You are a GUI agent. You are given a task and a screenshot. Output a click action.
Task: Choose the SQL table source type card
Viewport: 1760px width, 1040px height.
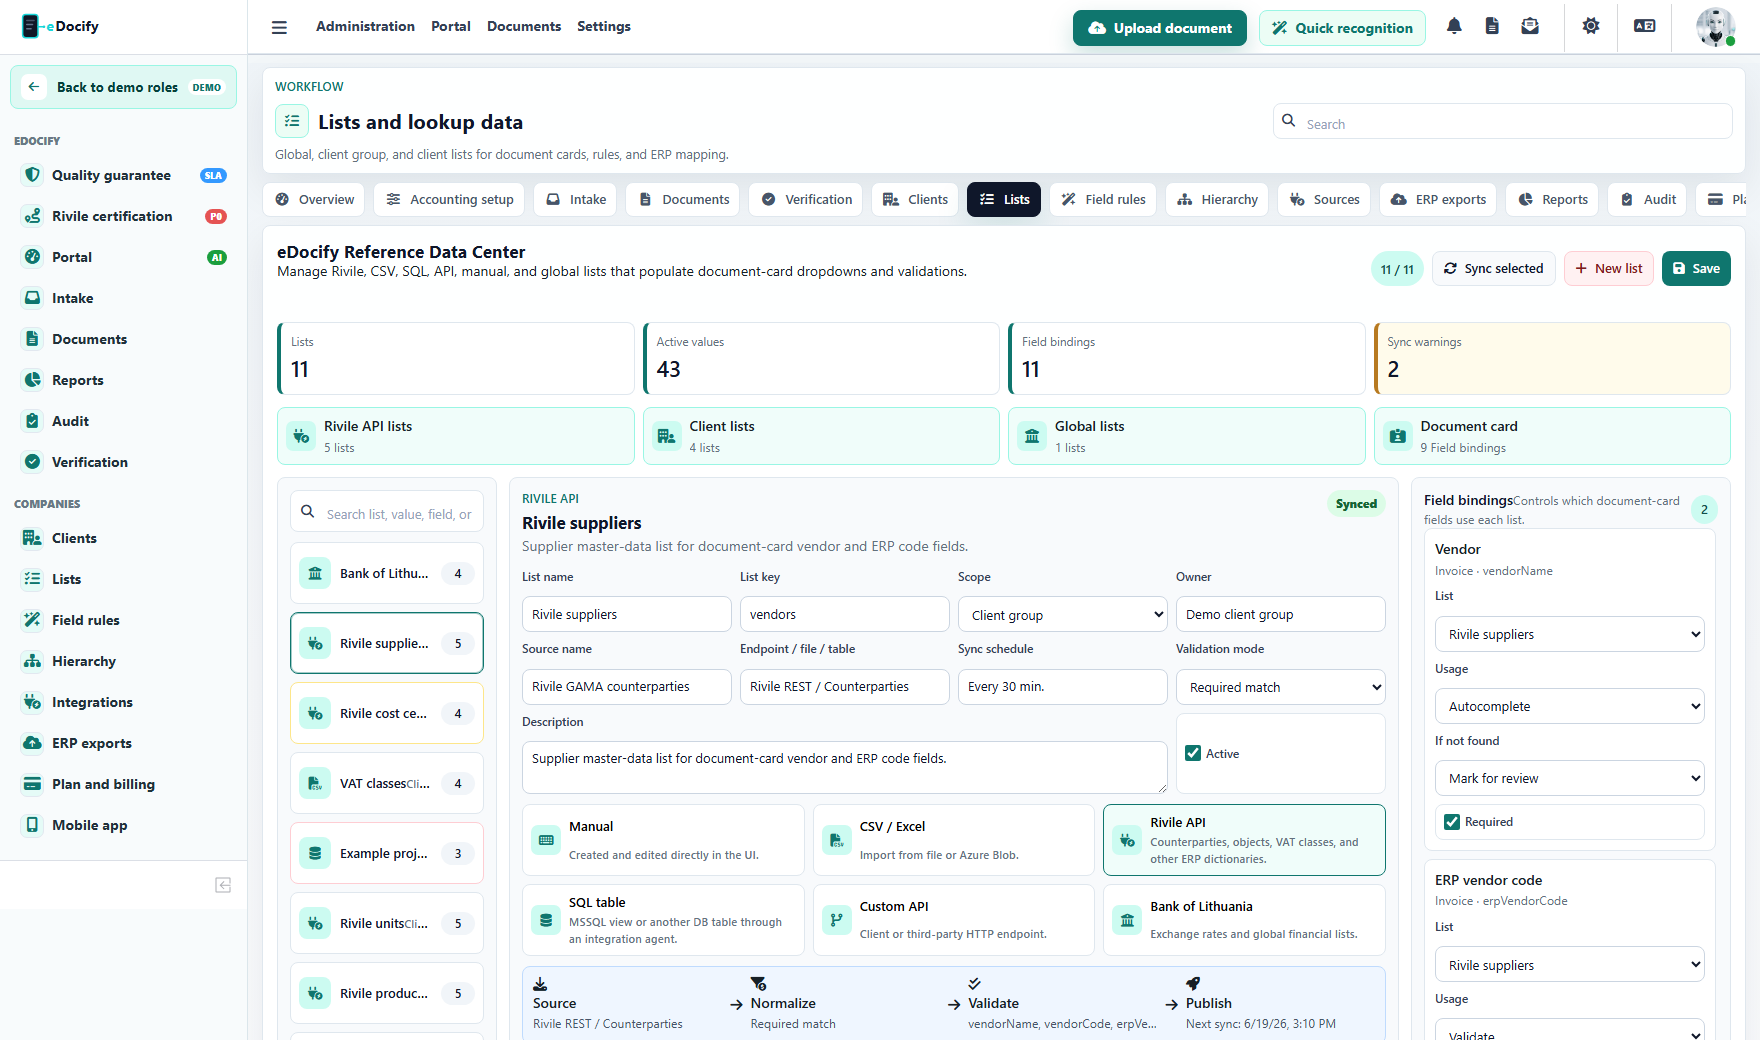[x=663, y=920]
